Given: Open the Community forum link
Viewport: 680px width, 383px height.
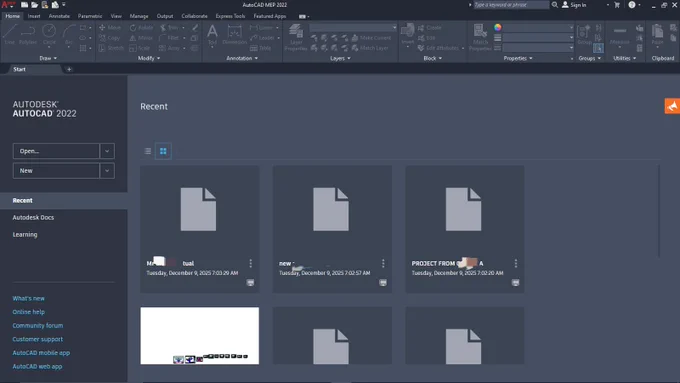Looking at the screenshot, I should [x=38, y=325].
